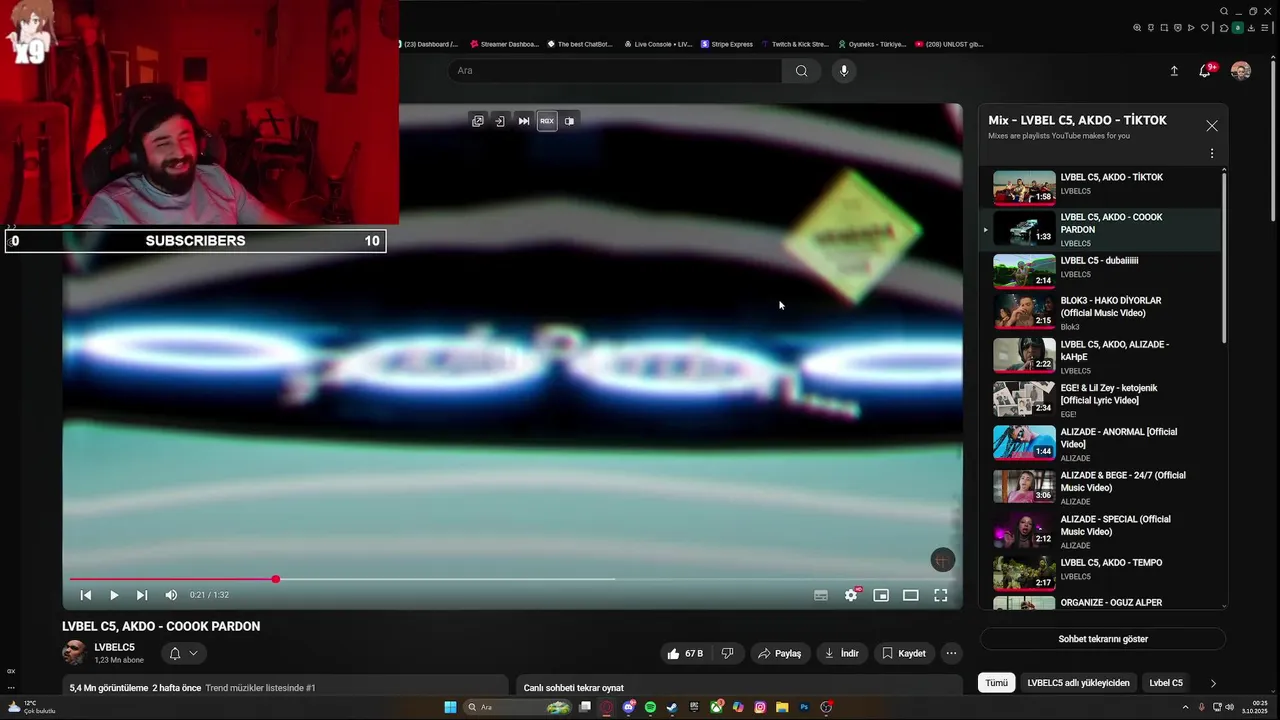The width and height of the screenshot is (1280, 720).
Task: Open Dashboard bookmark
Action: point(428,44)
